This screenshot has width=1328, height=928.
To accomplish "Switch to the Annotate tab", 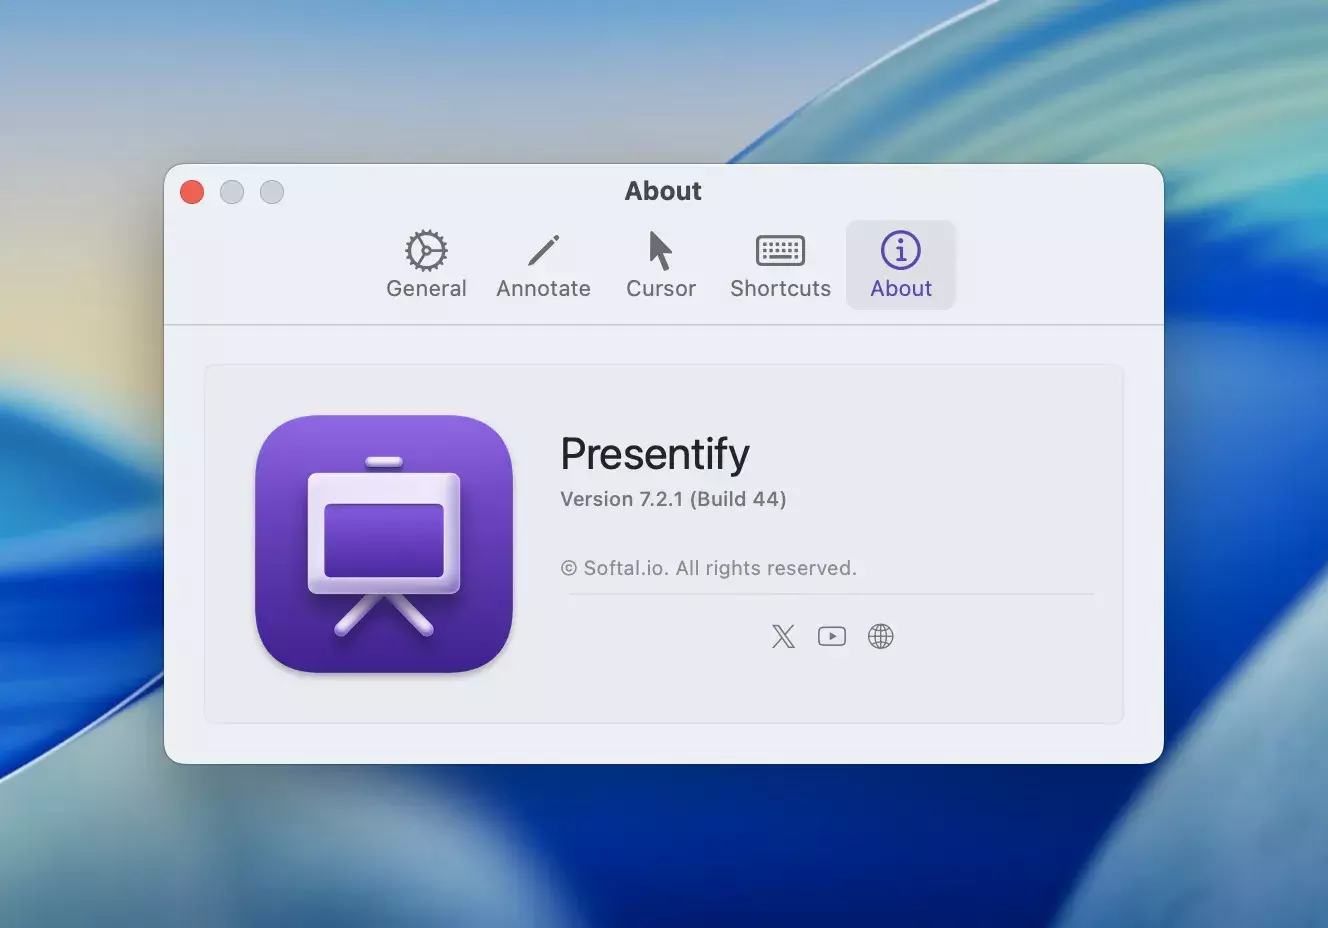I will click(x=543, y=265).
